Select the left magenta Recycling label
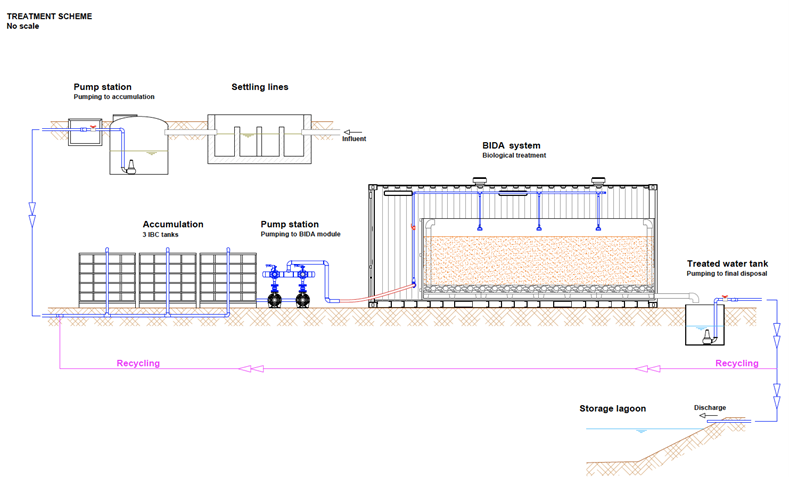Image resolution: width=789 pixels, height=477 pixels. [x=137, y=363]
